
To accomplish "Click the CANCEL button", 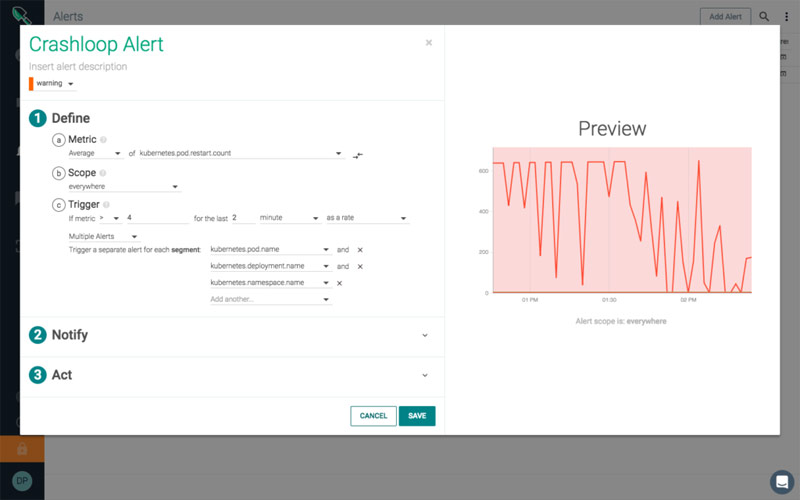I will [x=373, y=416].
